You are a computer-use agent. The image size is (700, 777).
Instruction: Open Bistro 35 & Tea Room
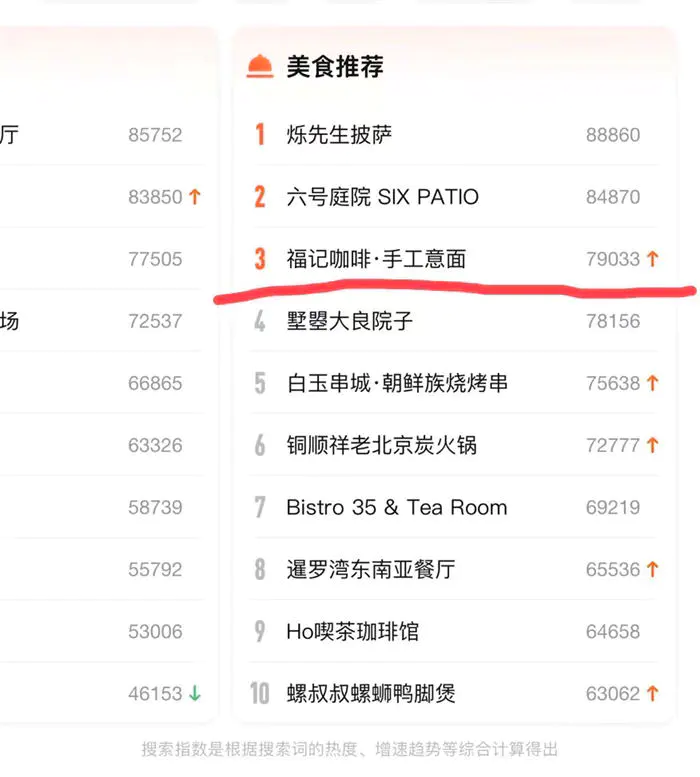pyautogui.click(x=396, y=507)
